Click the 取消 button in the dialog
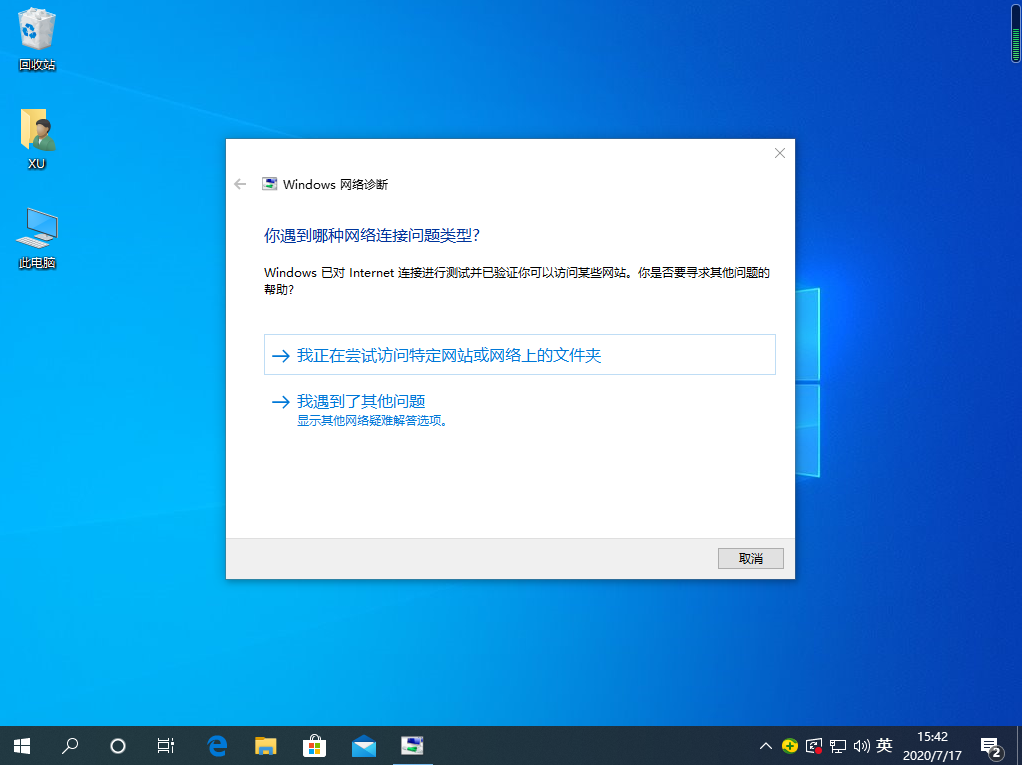1022x765 pixels. point(750,558)
